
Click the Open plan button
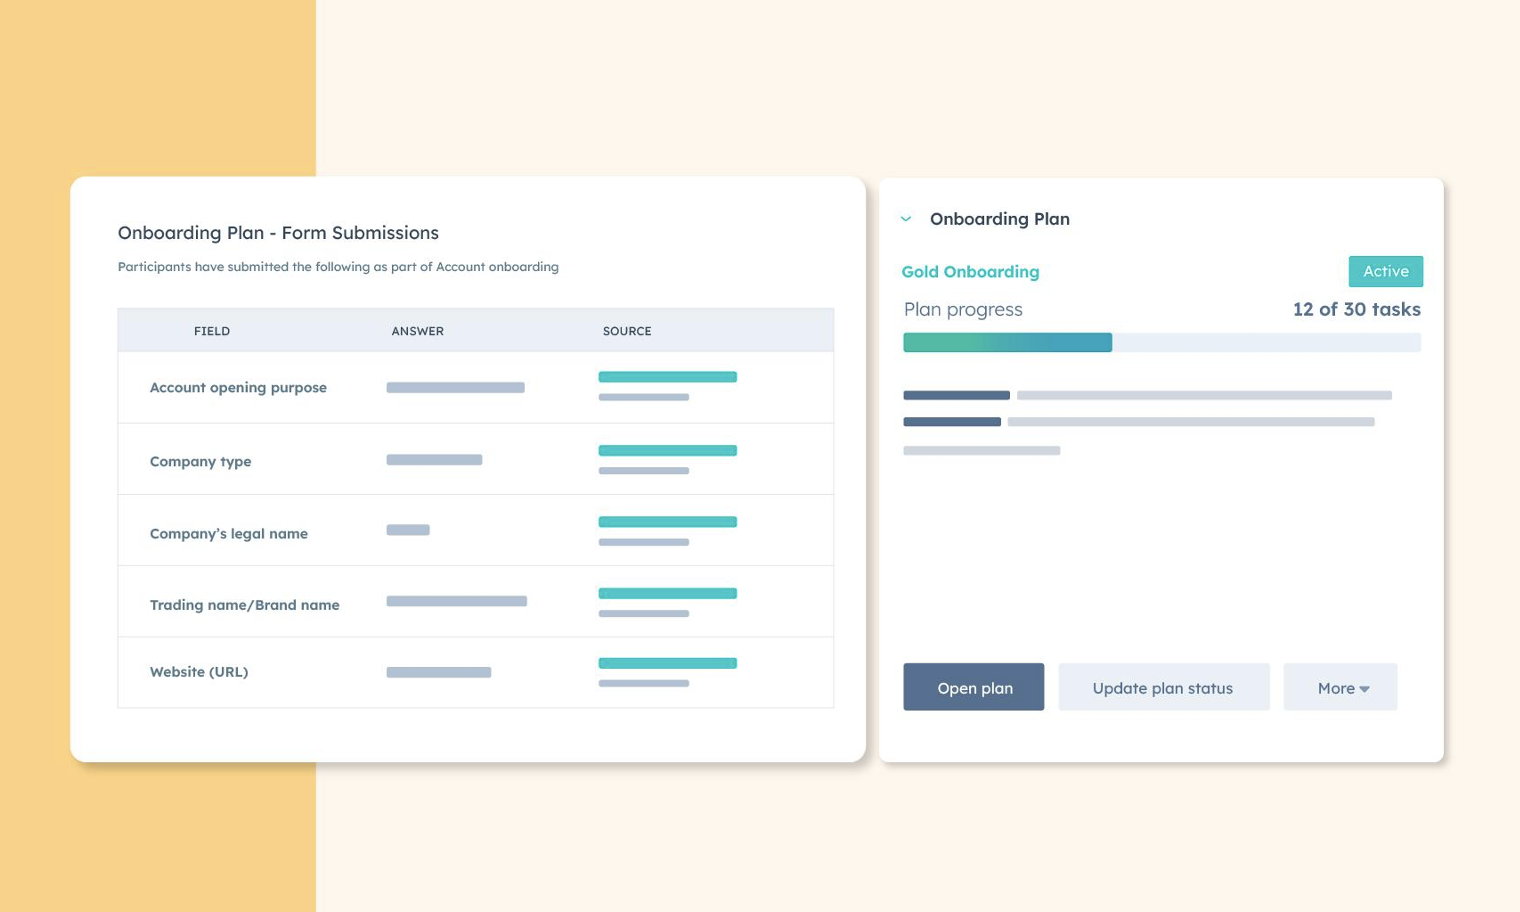coord(973,687)
